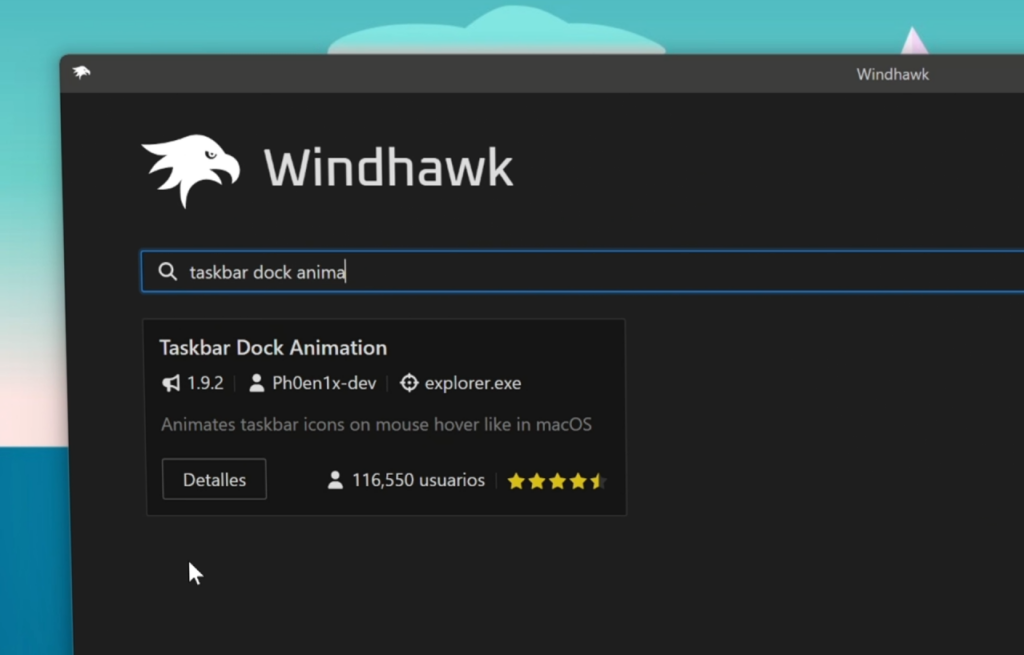Image resolution: width=1024 pixels, height=655 pixels.
Task: Click the explorer.exe process label
Action: click(x=473, y=383)
